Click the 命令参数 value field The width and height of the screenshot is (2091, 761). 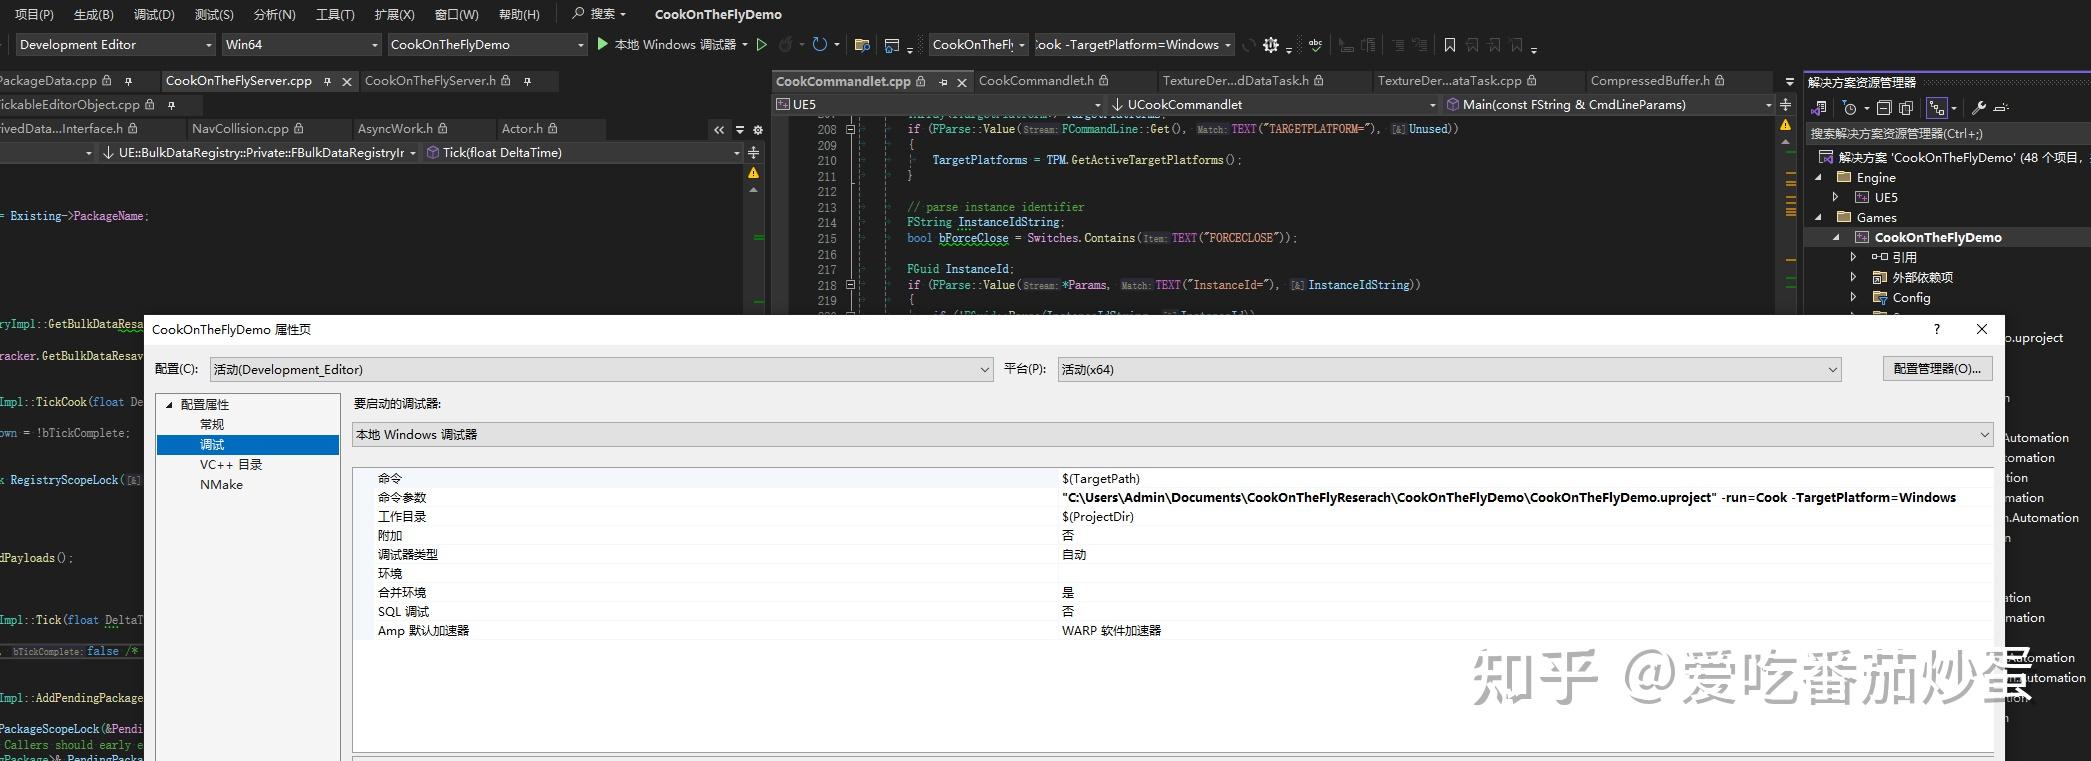pyautogui.click(x=1508, y=497)
